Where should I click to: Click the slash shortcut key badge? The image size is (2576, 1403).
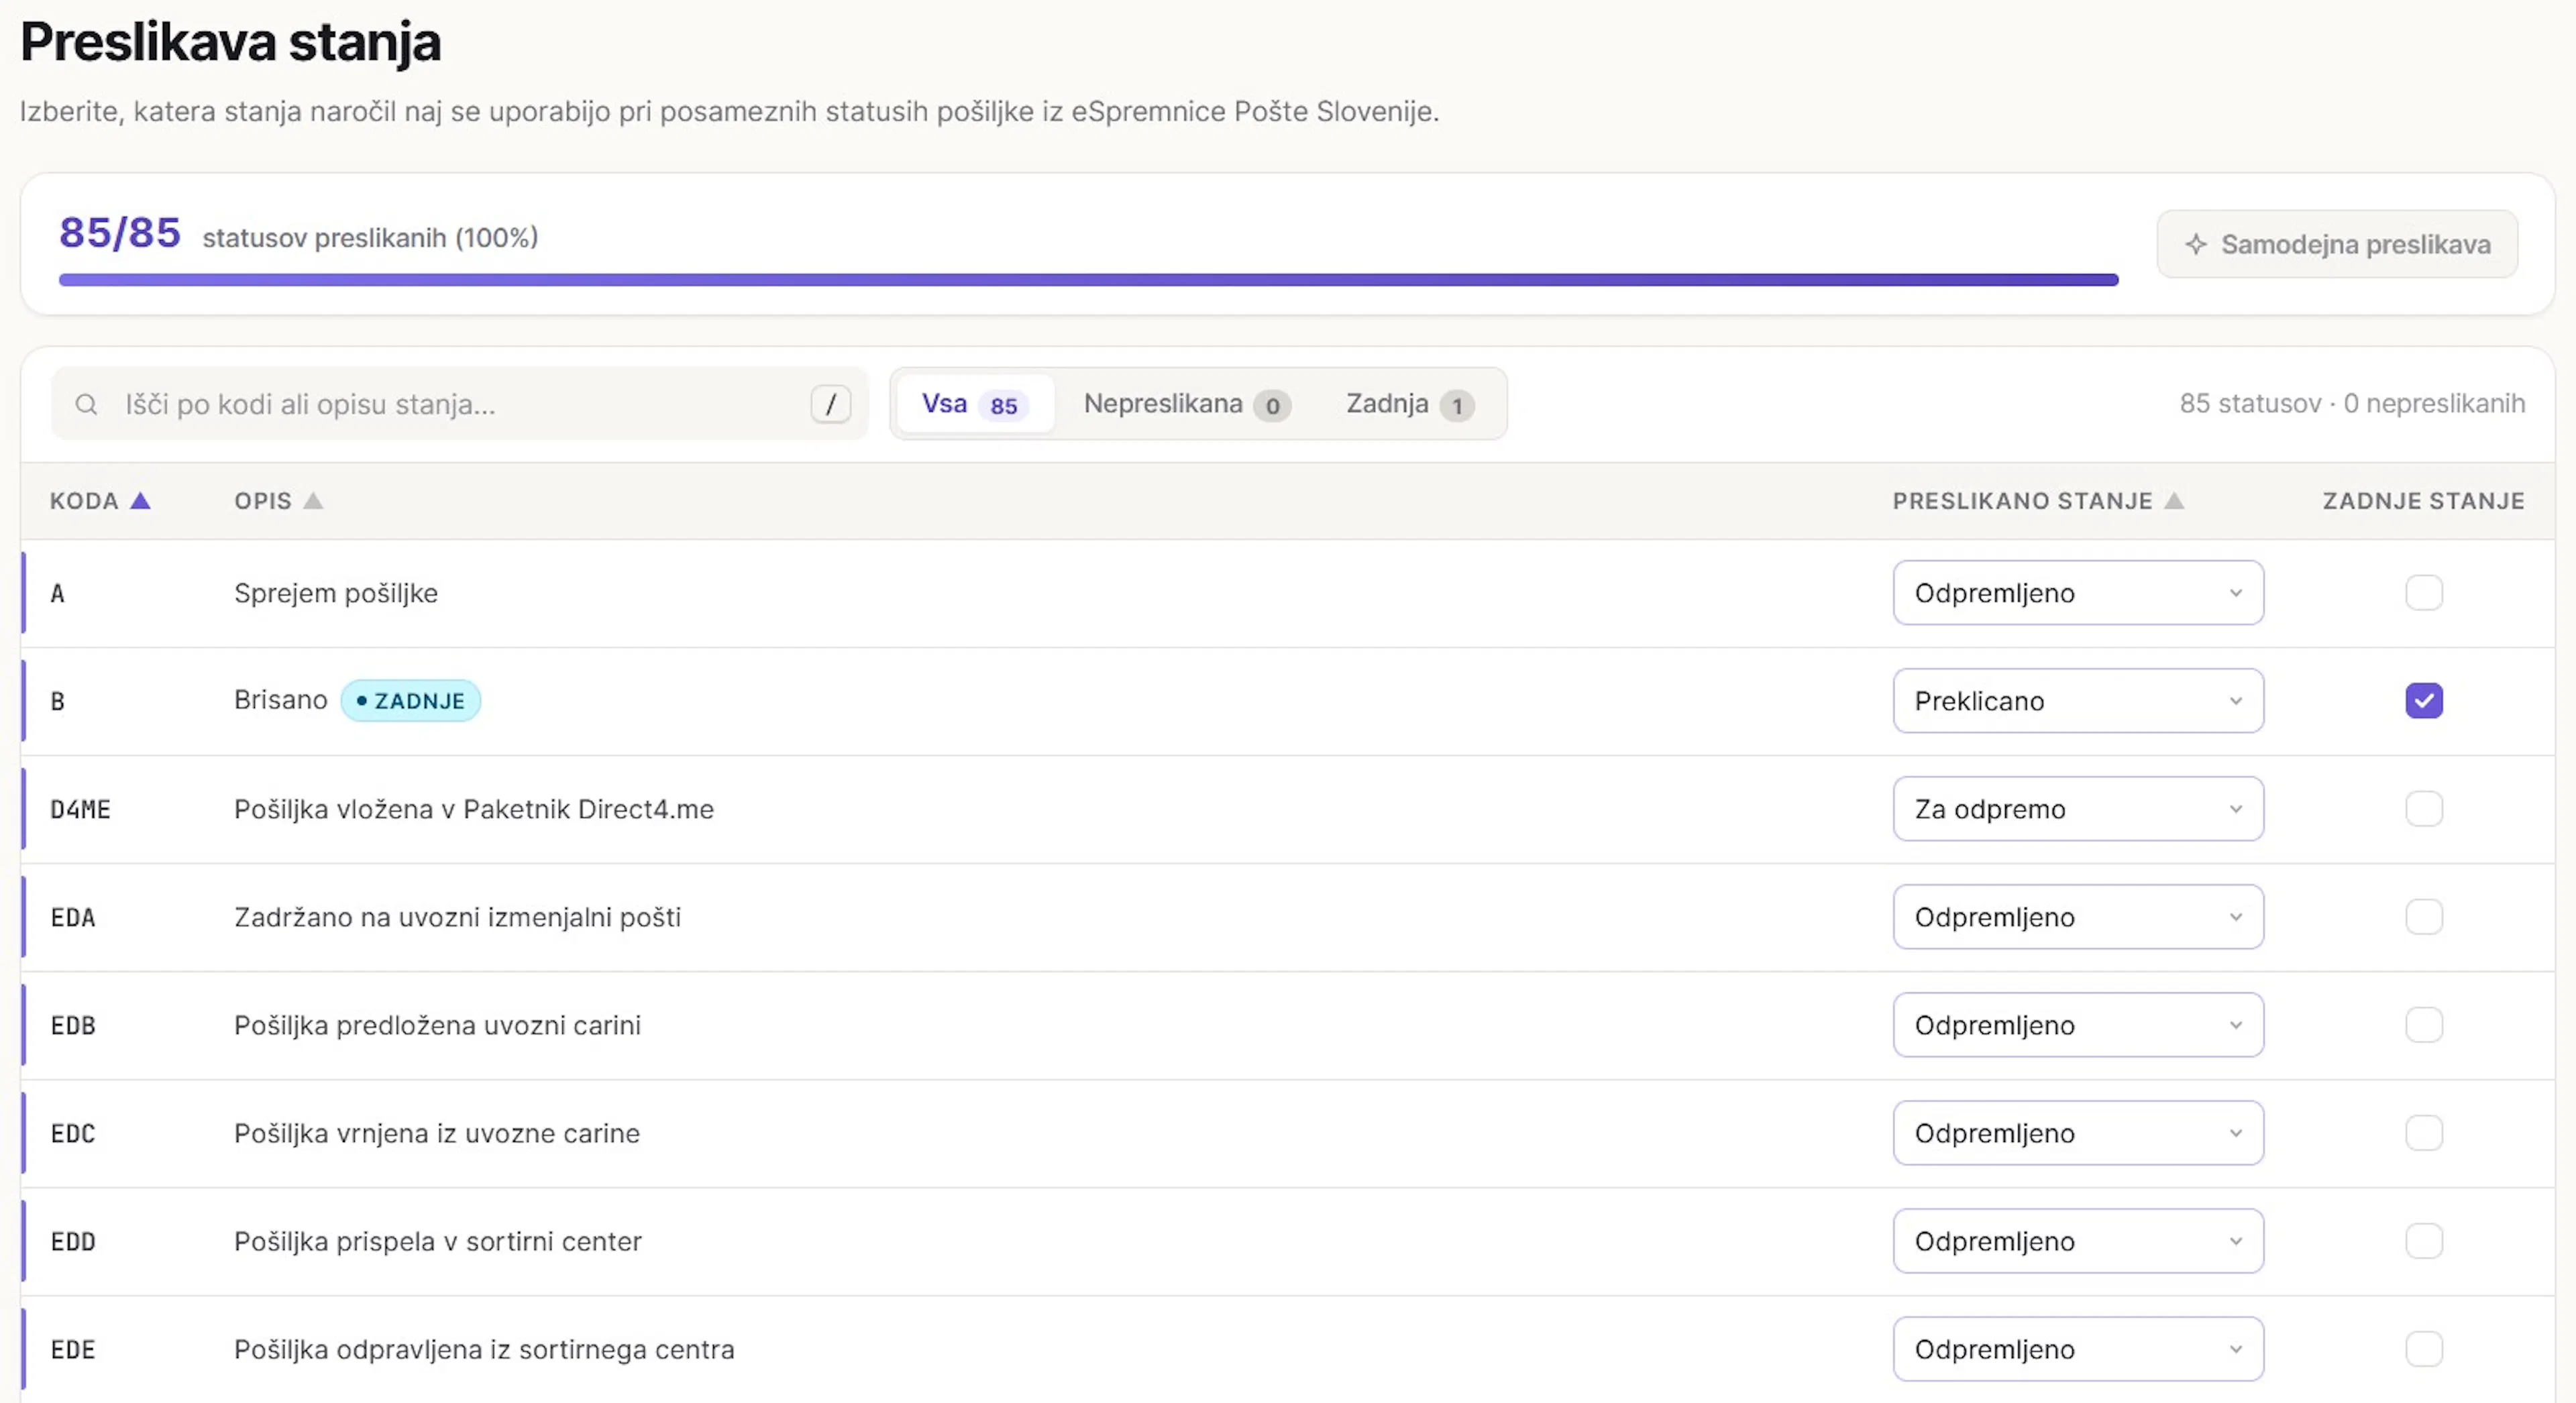(830, 404)
